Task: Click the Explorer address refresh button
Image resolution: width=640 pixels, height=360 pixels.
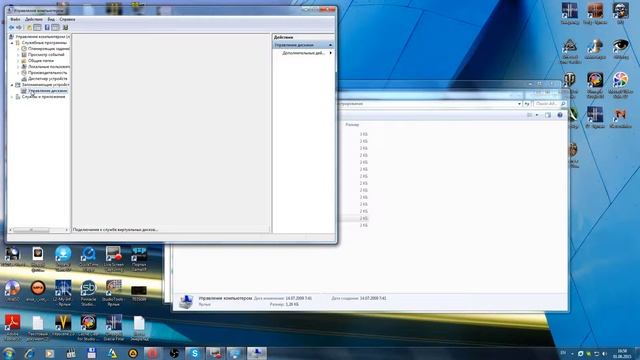Action: (x=527, y=104)
